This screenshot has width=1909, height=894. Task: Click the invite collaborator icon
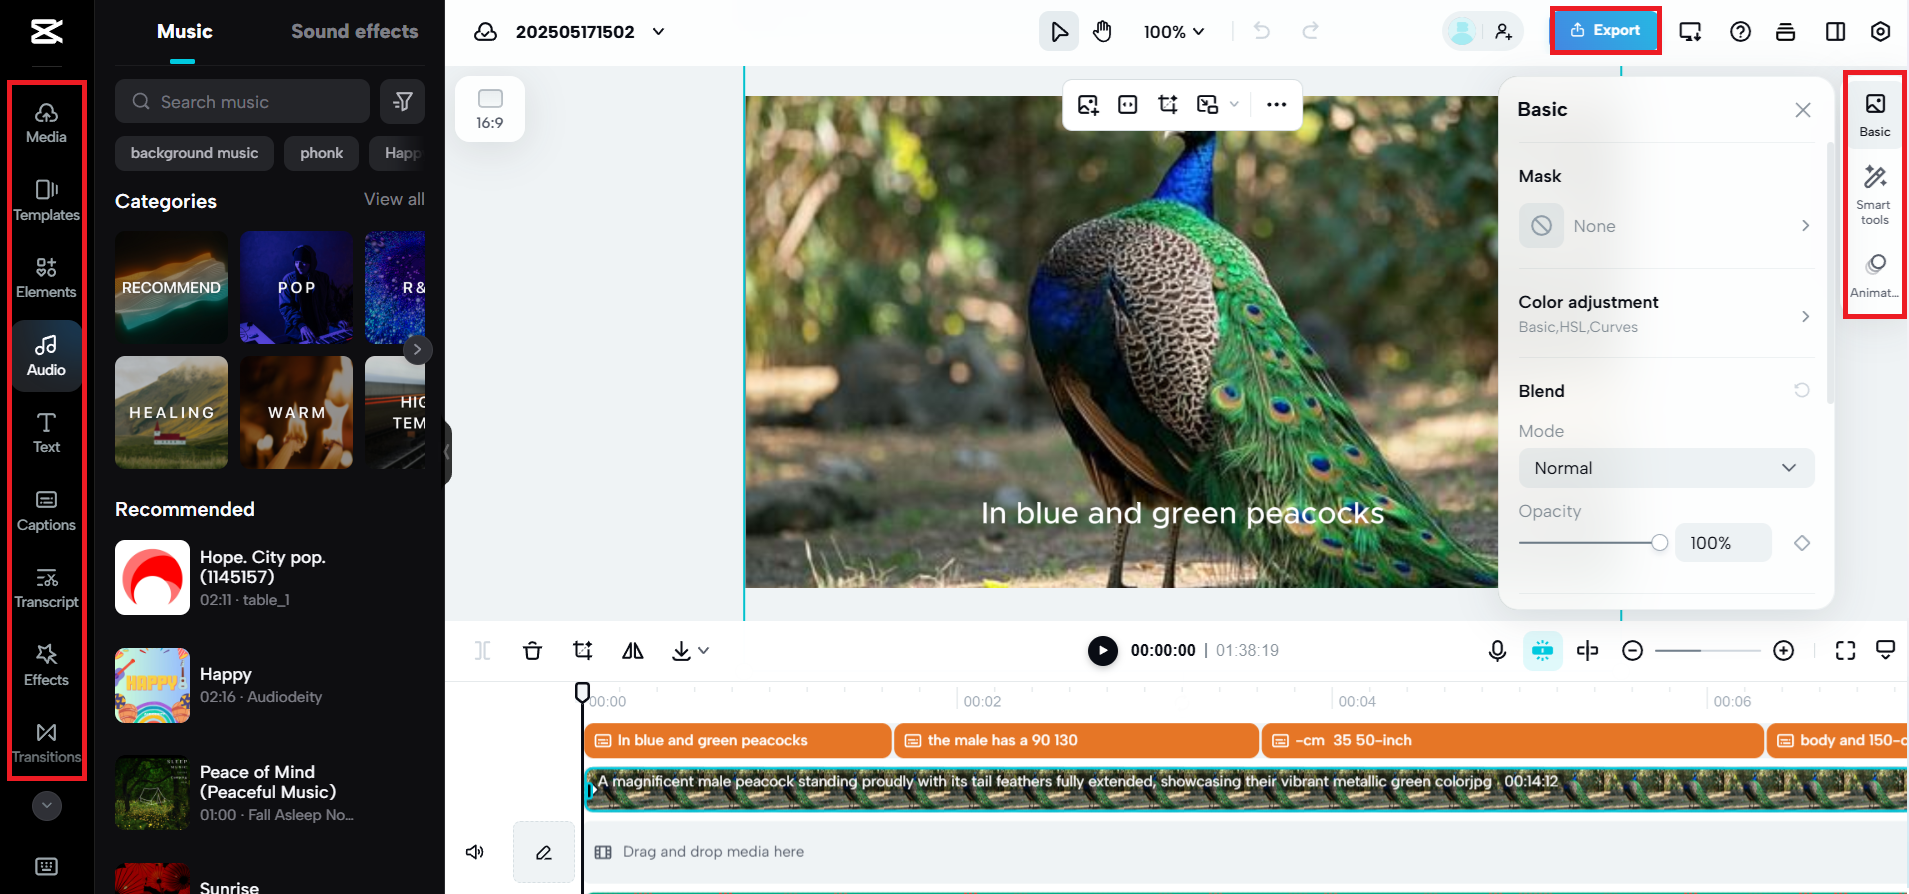point(1503,32)
